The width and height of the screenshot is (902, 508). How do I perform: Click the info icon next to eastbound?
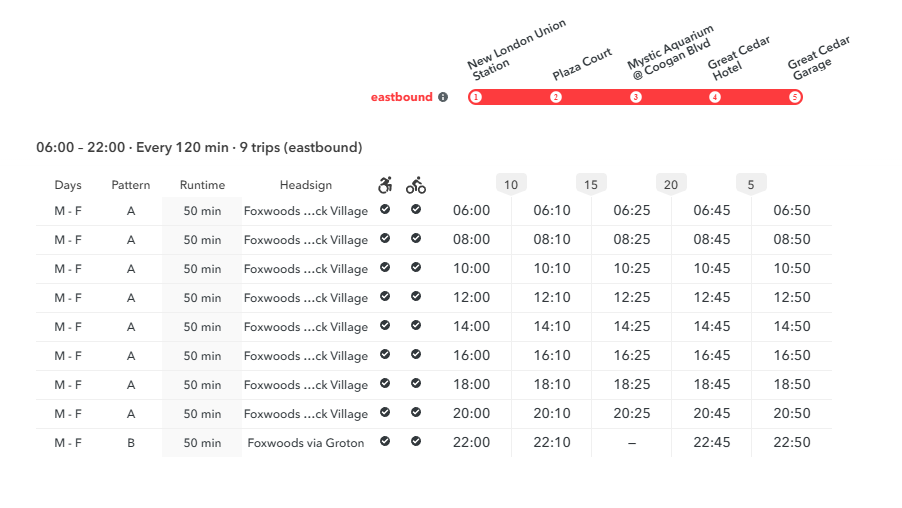point(443,97)
